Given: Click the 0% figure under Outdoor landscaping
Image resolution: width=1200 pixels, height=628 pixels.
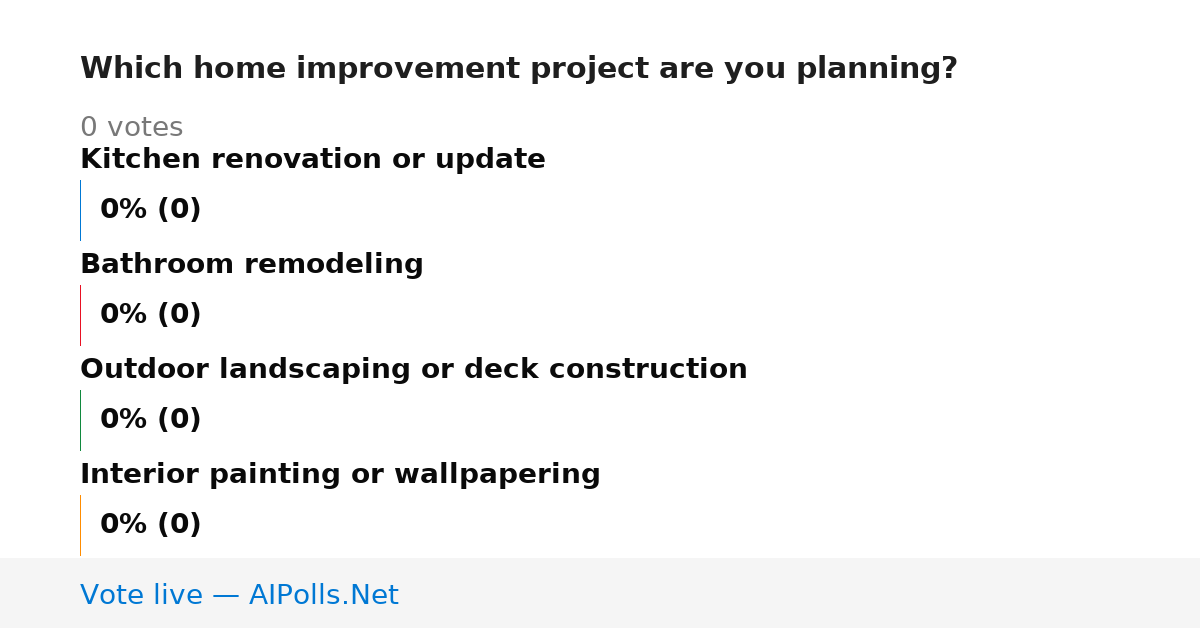Looking at the screenshot, I should click(x=124, y=420).
